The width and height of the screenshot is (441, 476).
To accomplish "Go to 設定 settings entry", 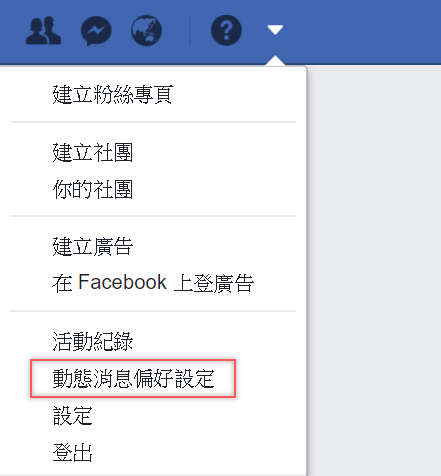I will pos(72,416).
